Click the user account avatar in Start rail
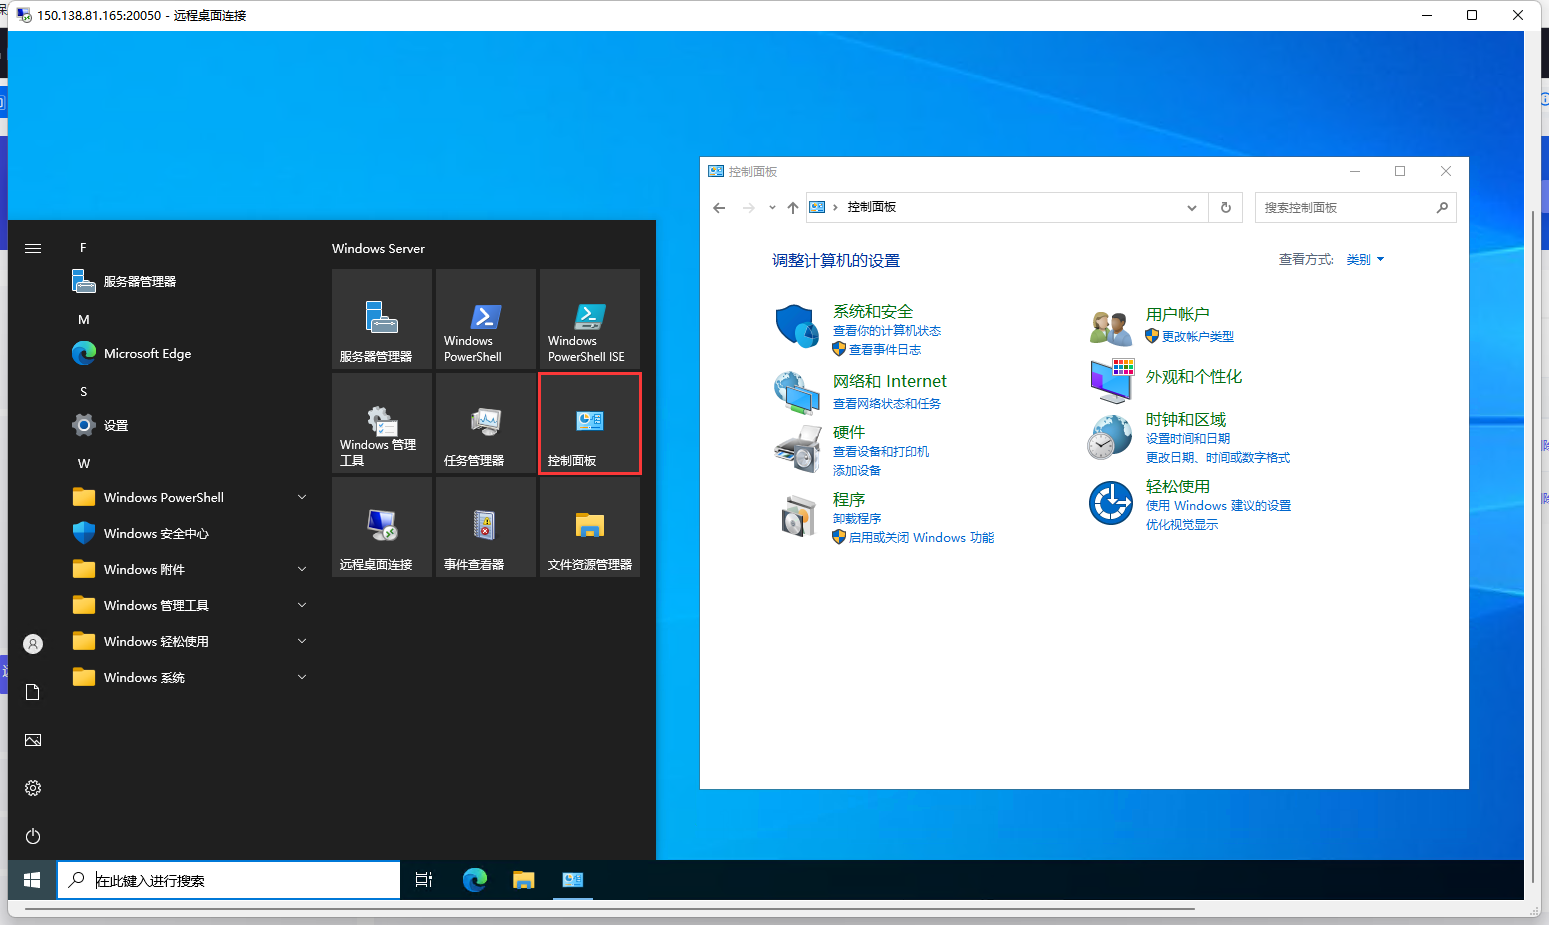This screenshot has height=925, width=1549. click(33, 644)
